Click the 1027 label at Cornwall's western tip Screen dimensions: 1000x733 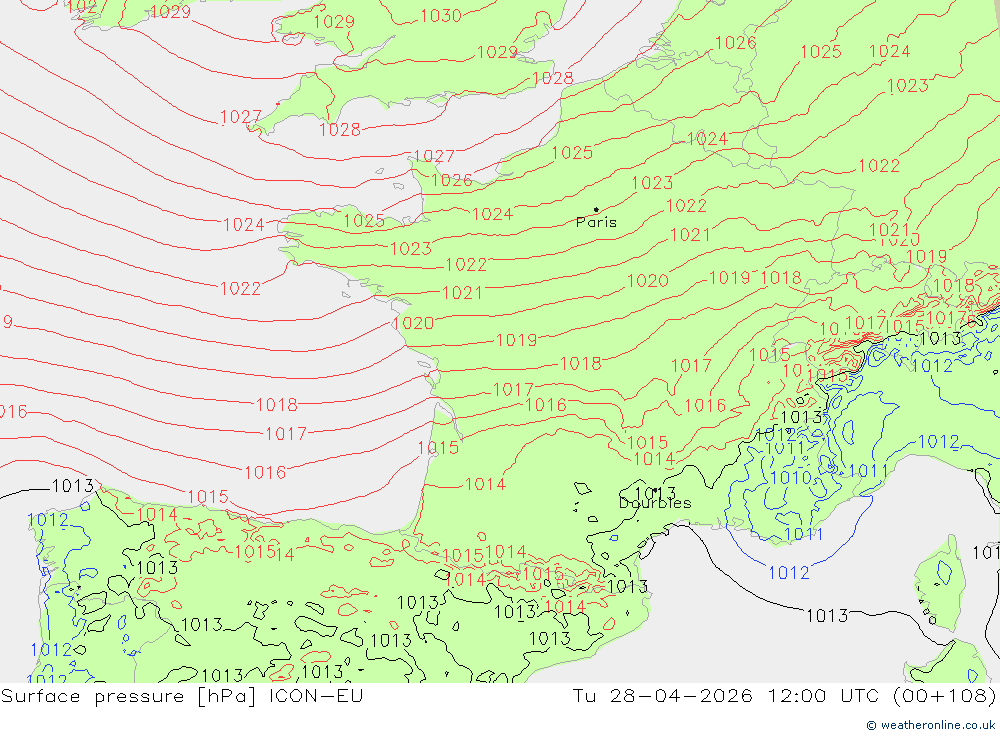pyautogui.click(x=240, y=117)
